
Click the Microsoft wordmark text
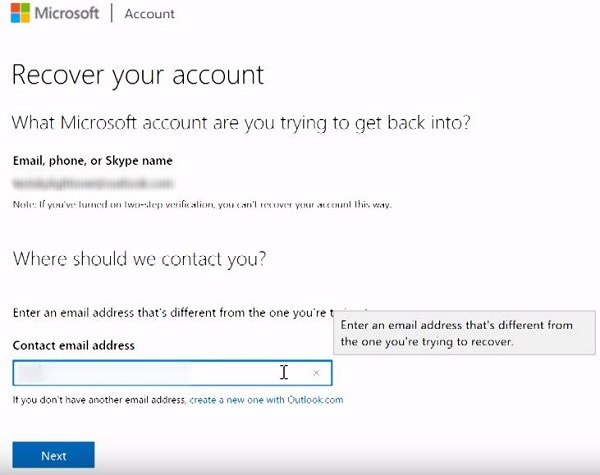click(x=67, y=13)
